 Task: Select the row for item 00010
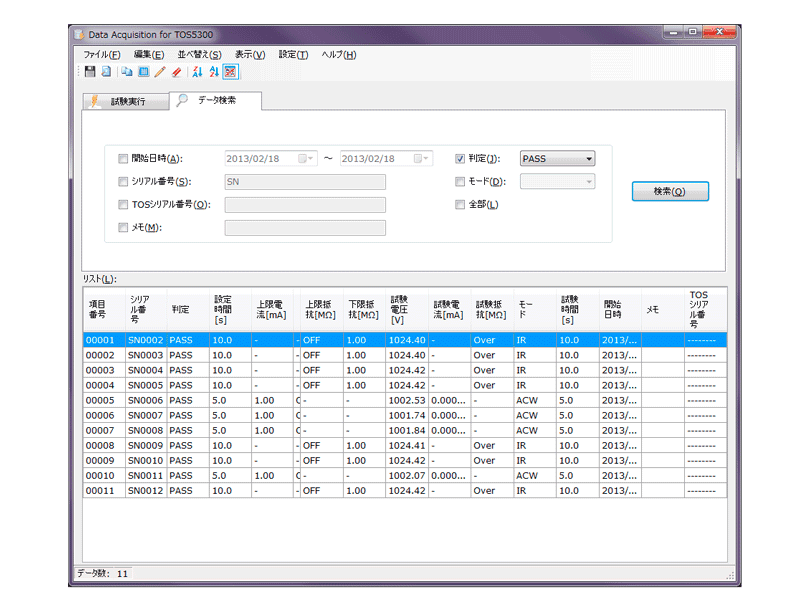click(405, 476)
